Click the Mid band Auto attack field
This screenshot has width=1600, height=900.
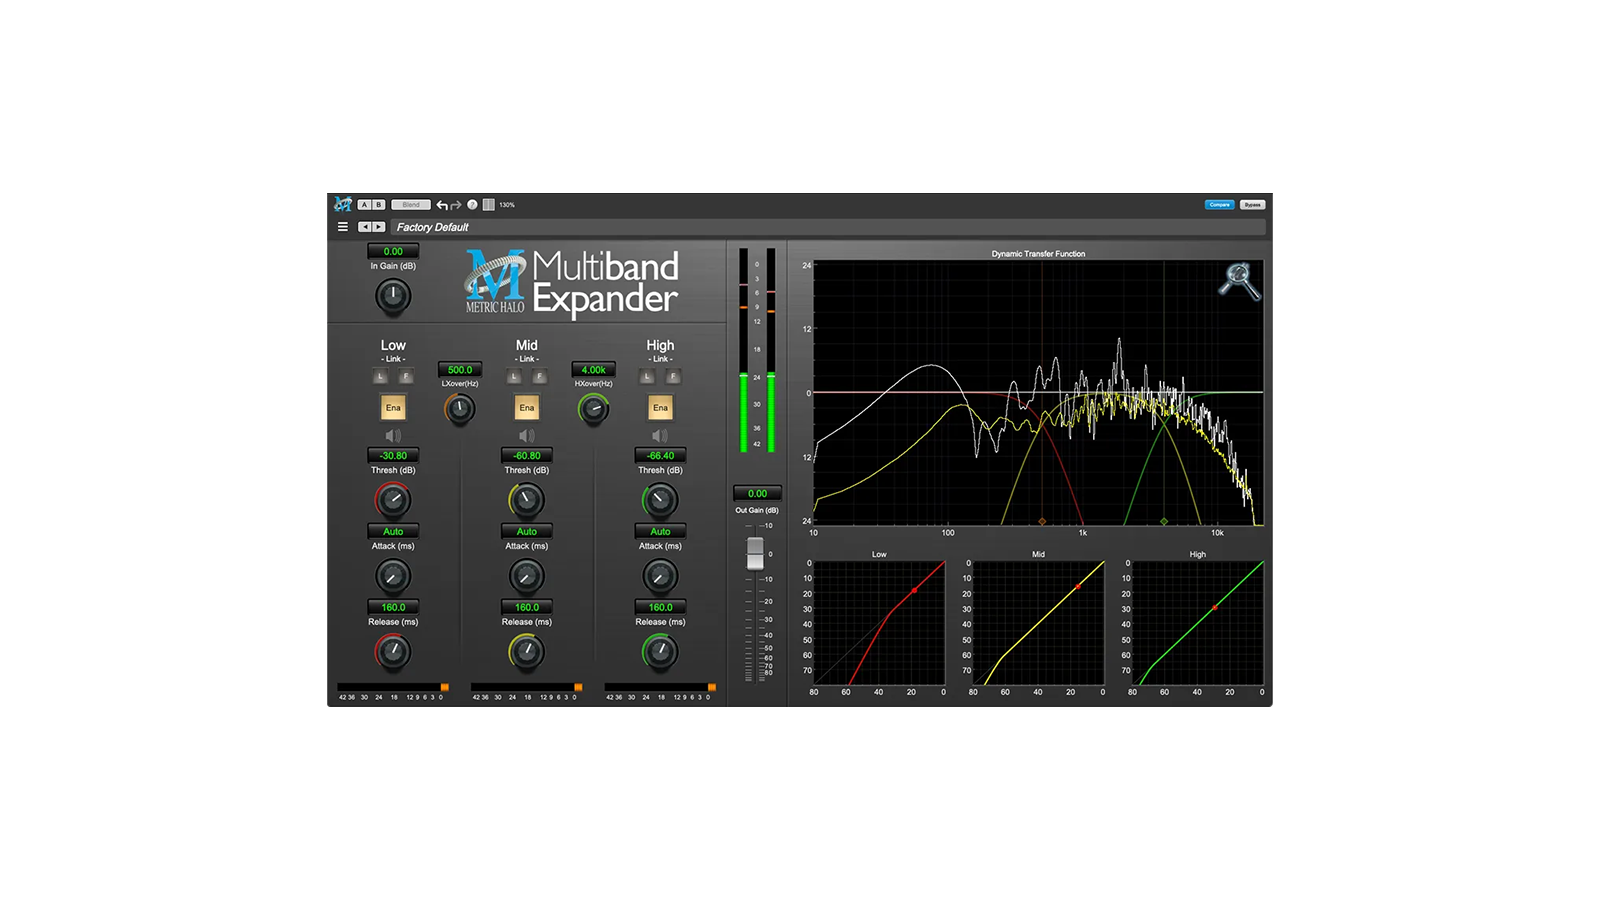(527, 531)
